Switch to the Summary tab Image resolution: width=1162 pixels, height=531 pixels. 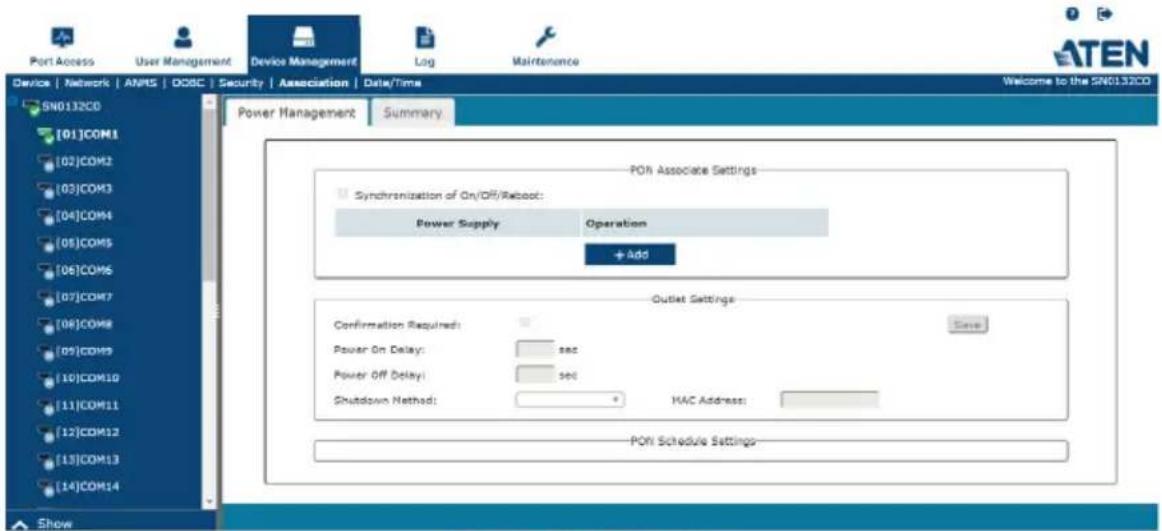tap(414, 113)
